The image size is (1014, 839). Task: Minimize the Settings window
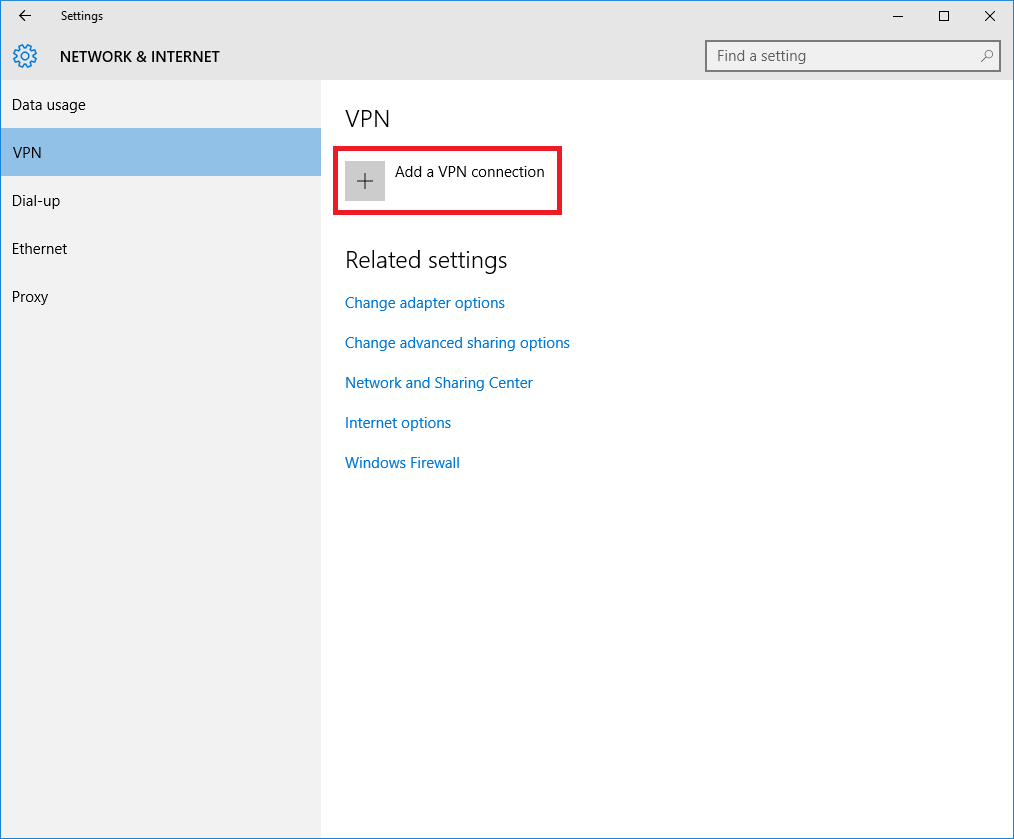(x=897, y=16)
